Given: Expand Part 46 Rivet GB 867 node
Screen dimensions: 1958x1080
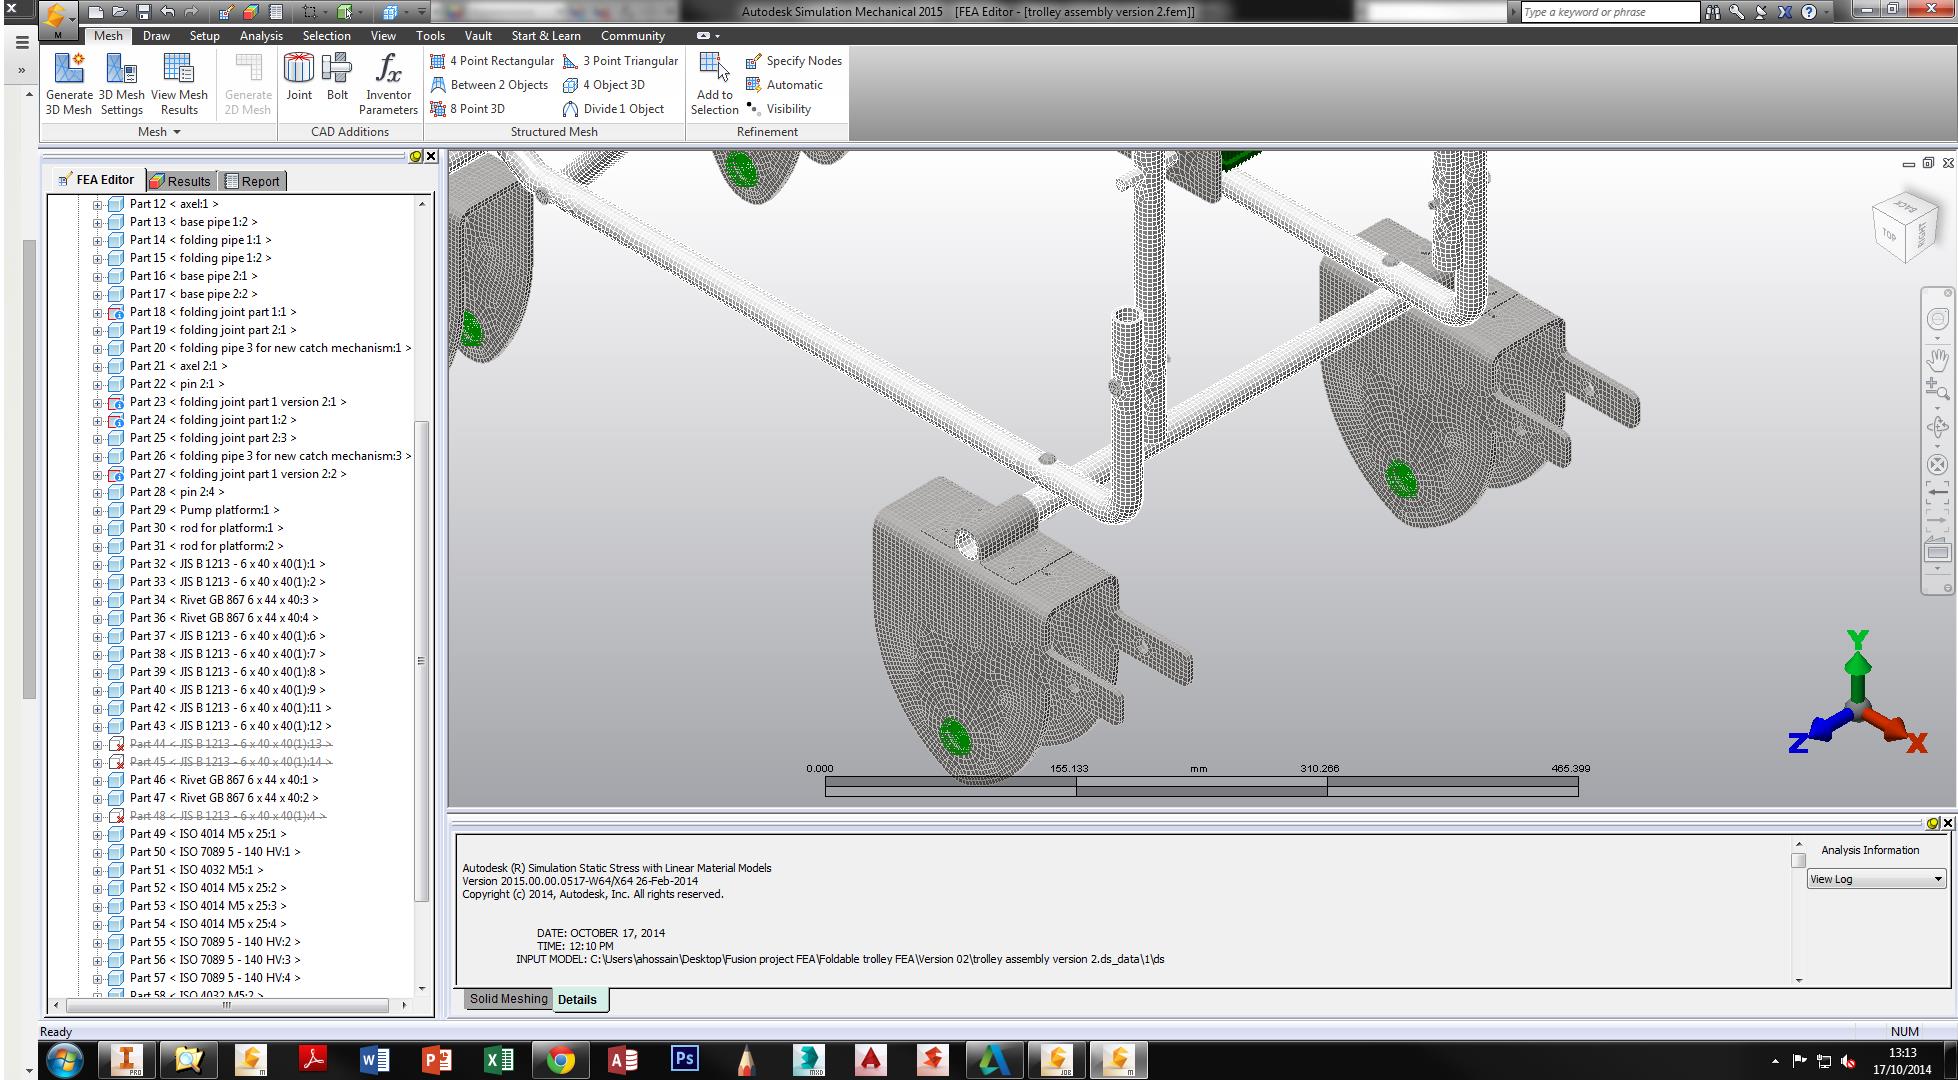Looking at the screenshot, I should point(97,780).
